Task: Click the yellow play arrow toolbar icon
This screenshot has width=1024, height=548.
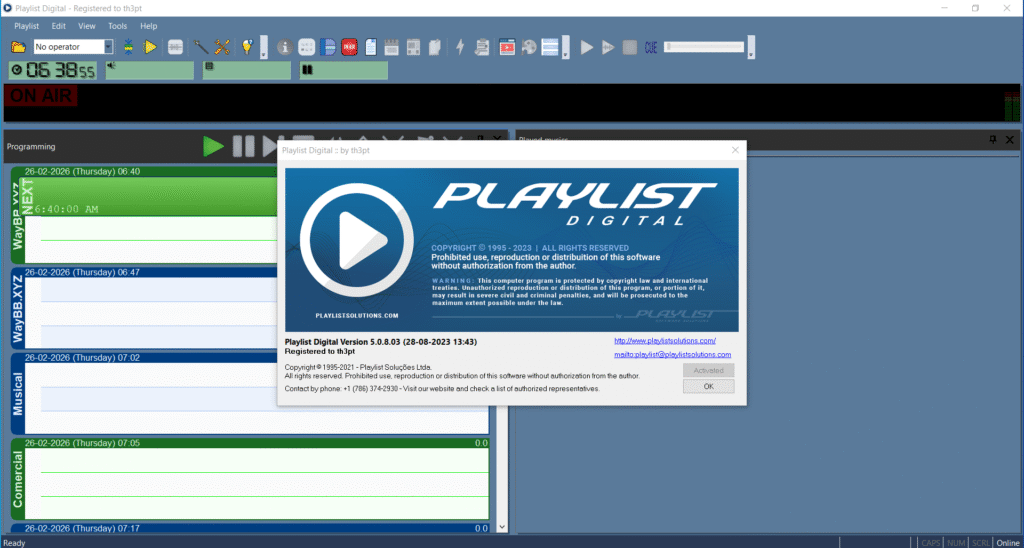Action: [150, 47]
